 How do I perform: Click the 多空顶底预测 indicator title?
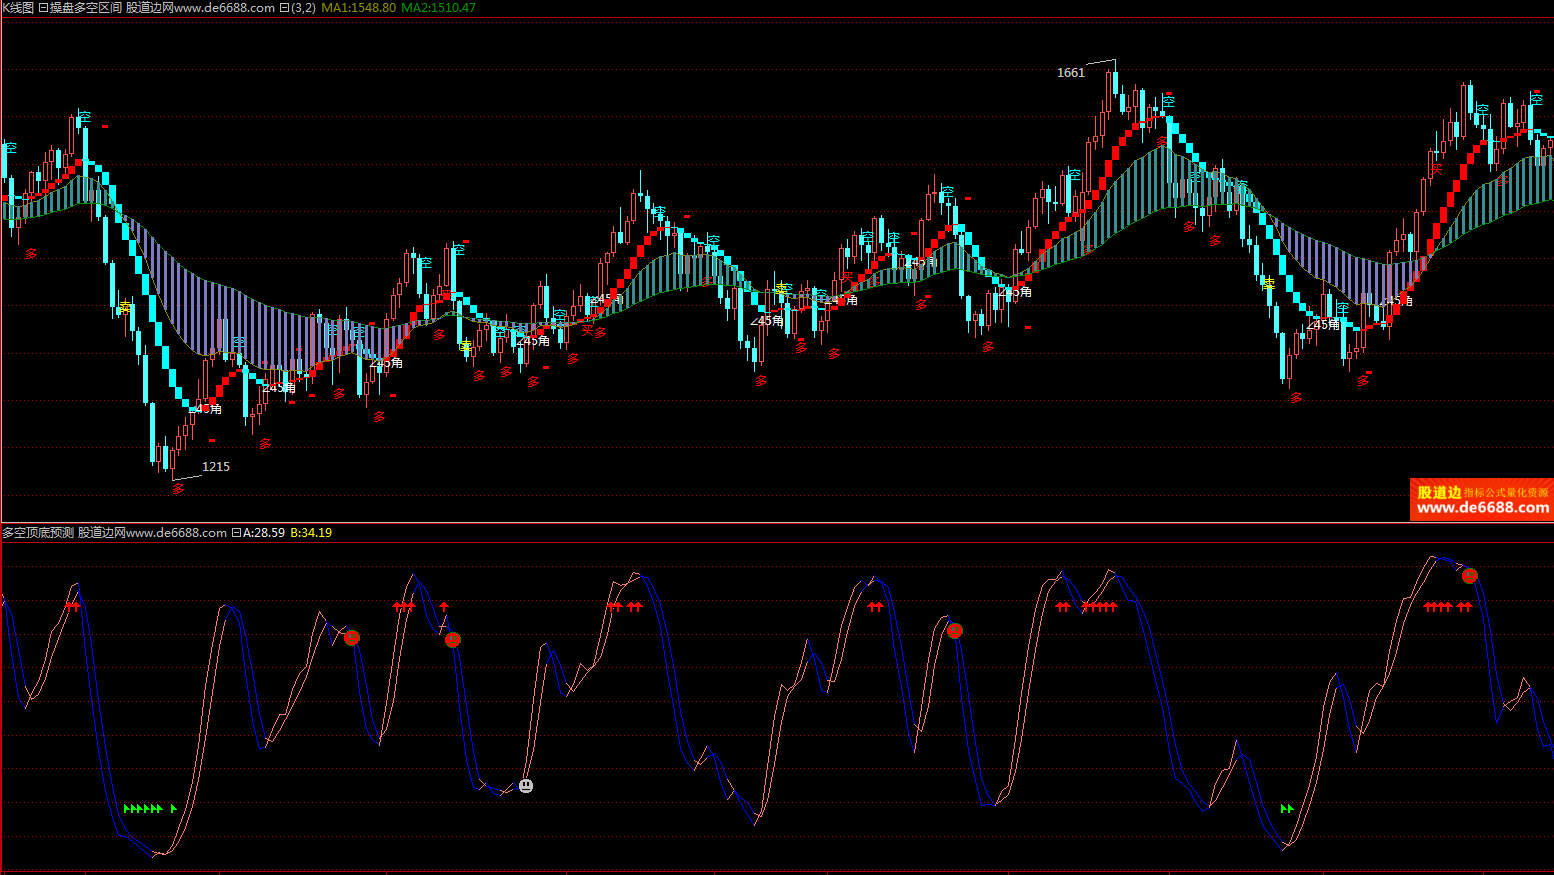pyautogui.click(x=38, y=533)
